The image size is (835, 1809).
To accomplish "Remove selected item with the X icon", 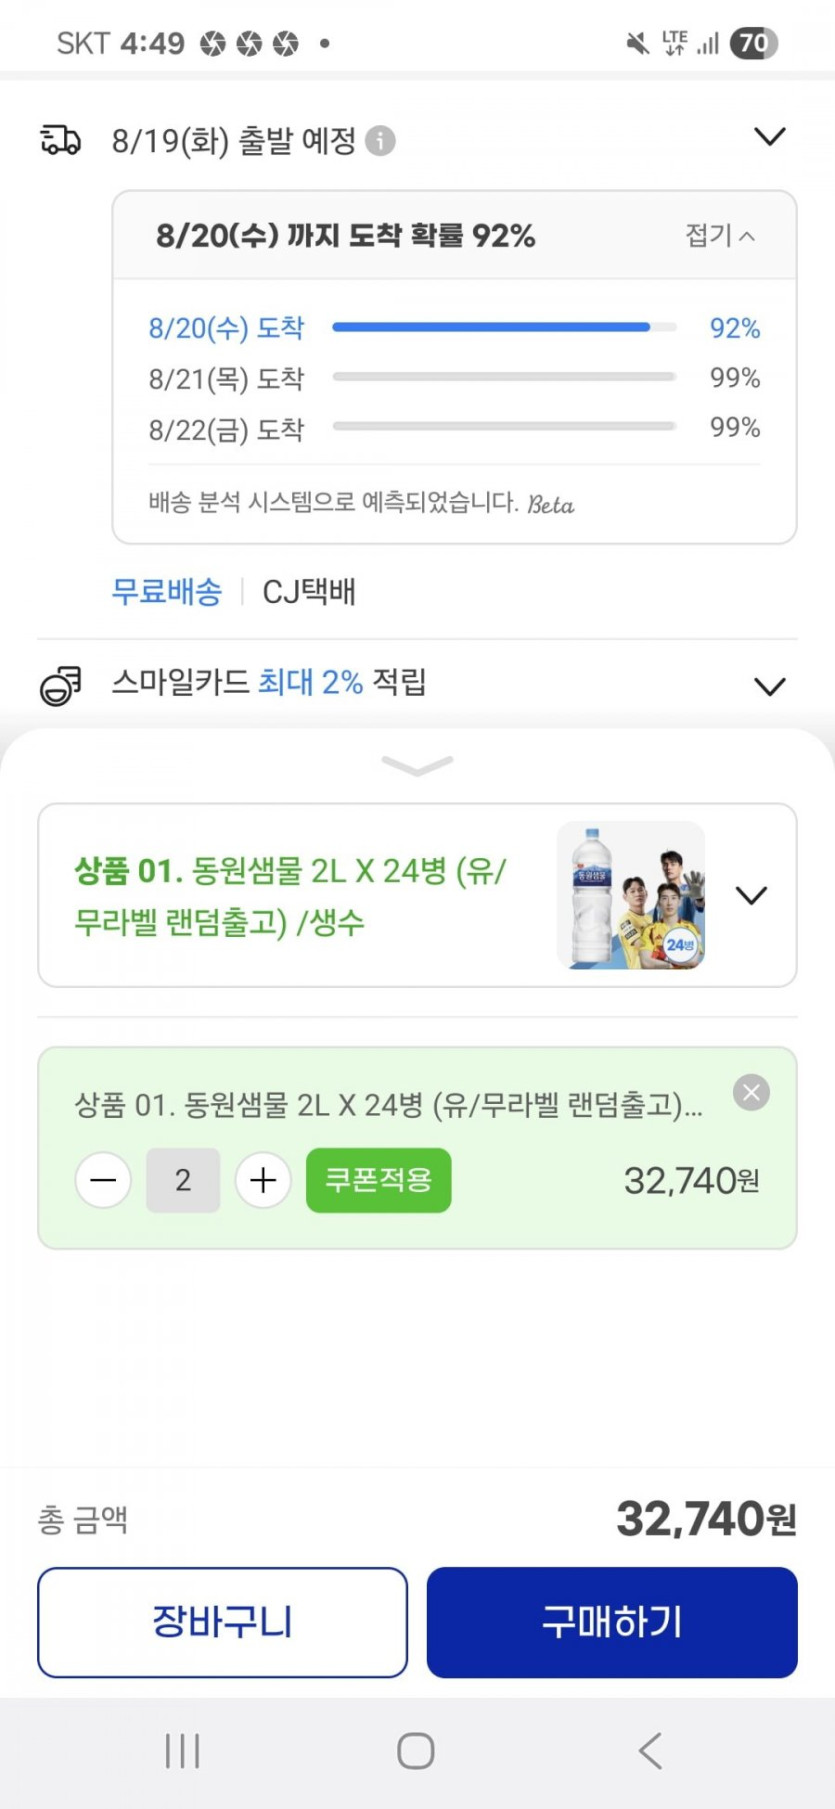I will point(751,1093).
